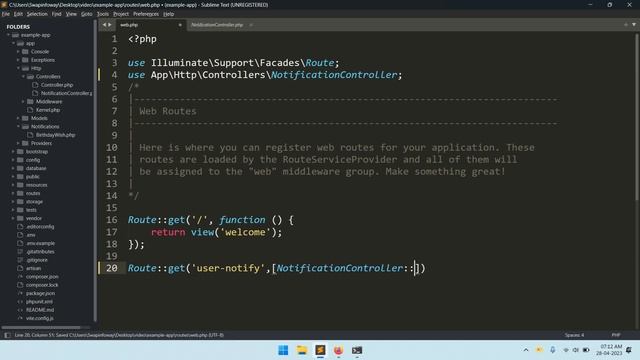The width and height of the screenshot is (640, 360).
Task: Open the Edit menu
Action: (x=18, y=14)
